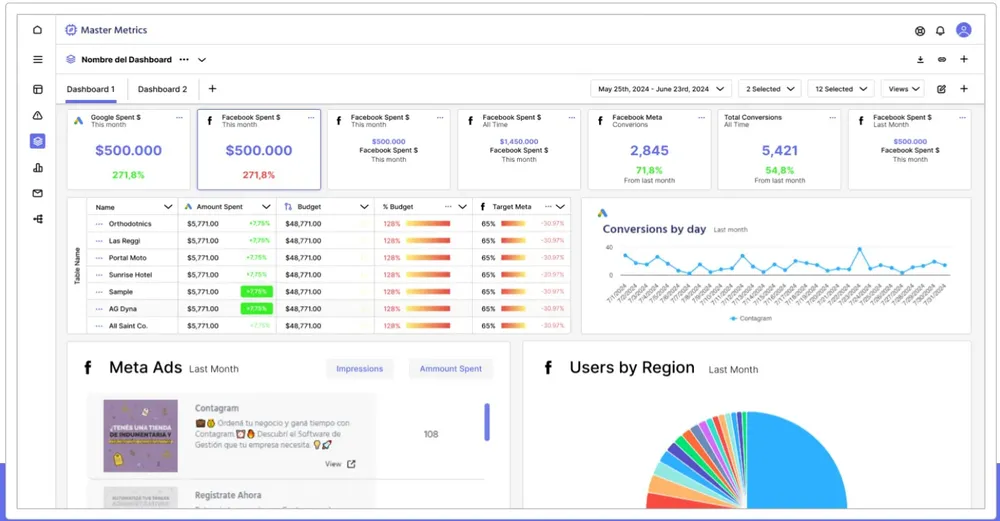Open row menu dots for Orthodotnics
This screenshot has height=521, width=1000.
click(x=99, y=224)
